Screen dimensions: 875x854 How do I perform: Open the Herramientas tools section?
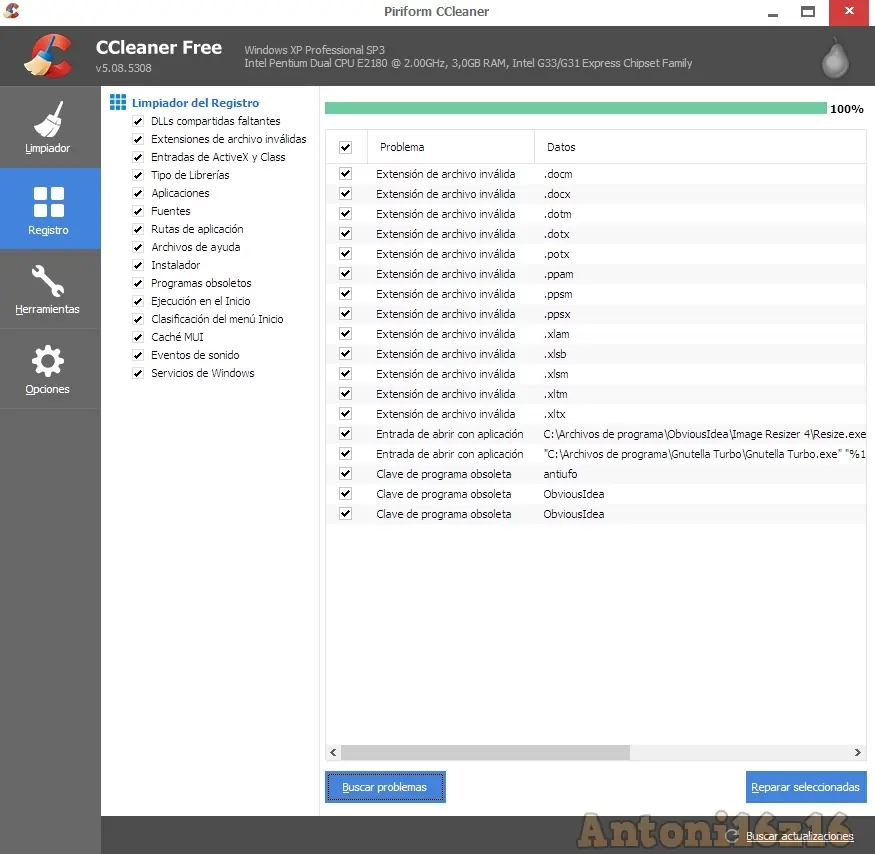pos(48,289)
